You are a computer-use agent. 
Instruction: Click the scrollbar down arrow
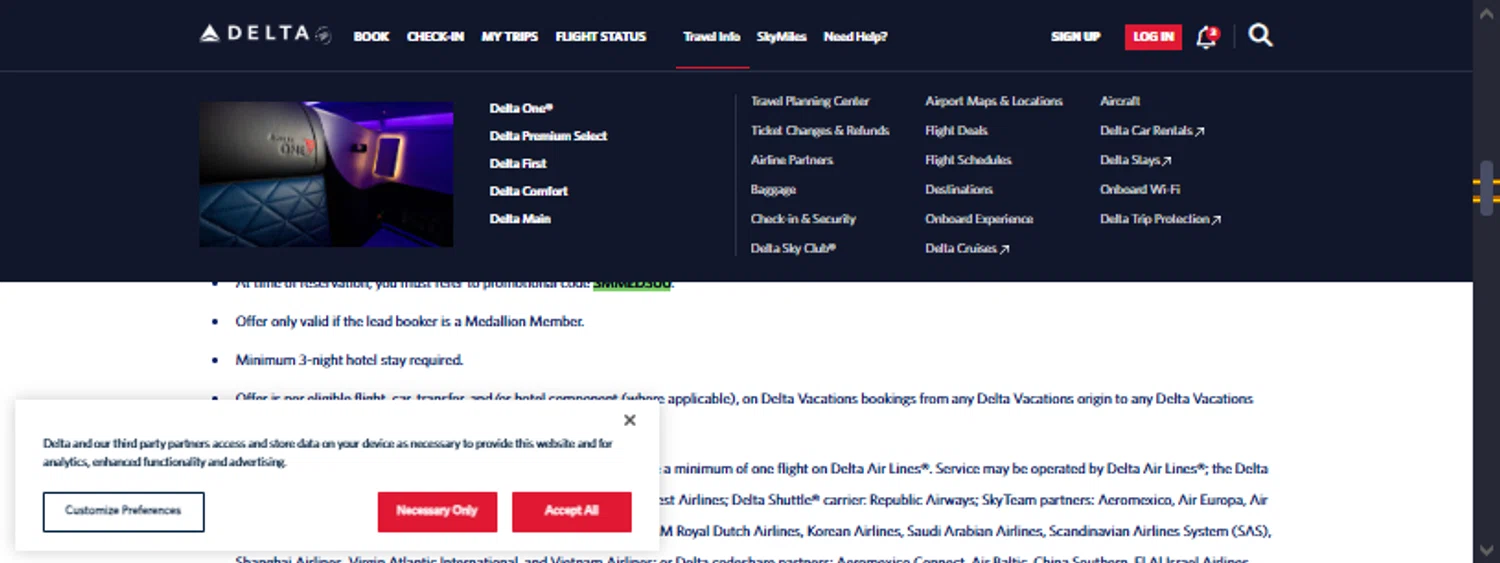point(1487,552)
